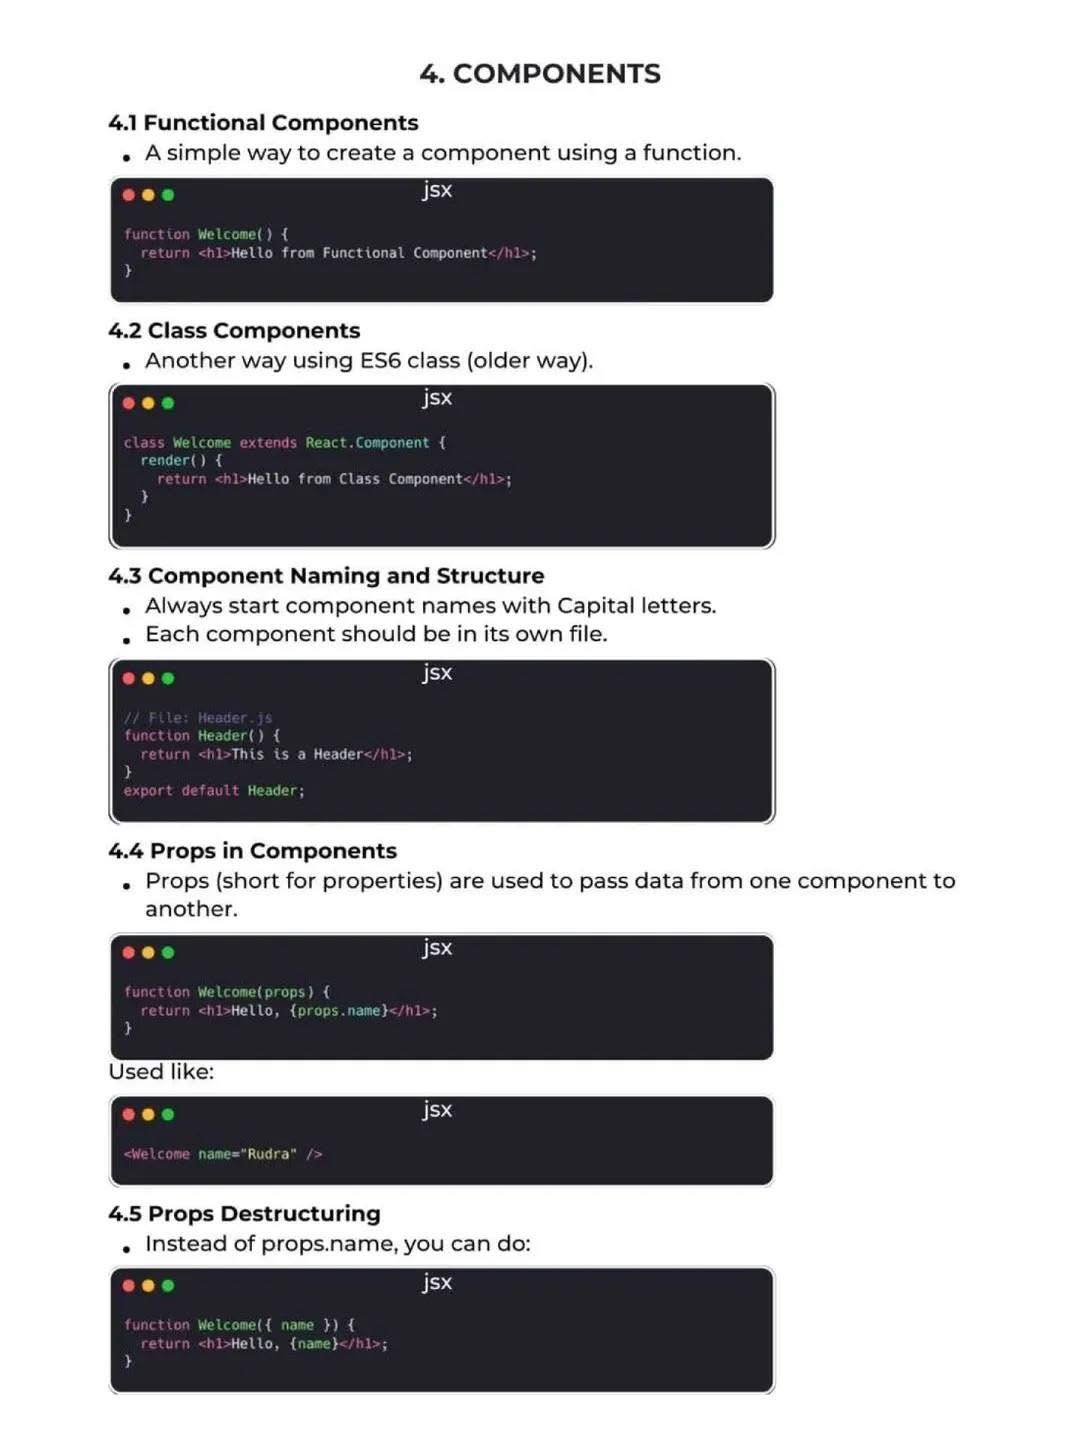Click the export default Header code line

click(x=214, y=791)
